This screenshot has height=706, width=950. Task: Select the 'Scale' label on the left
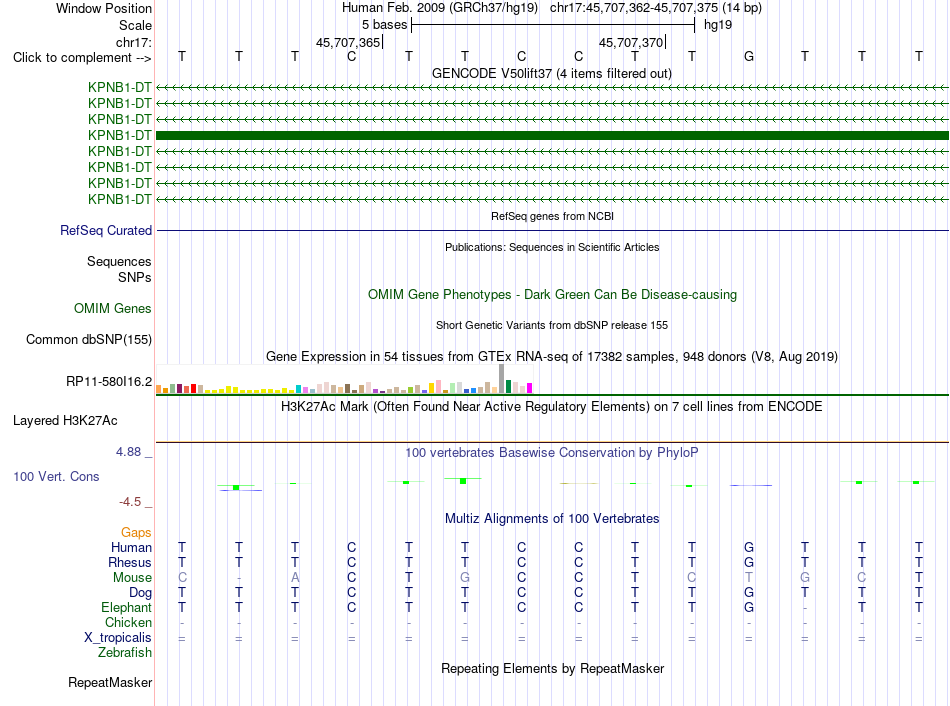coord(135,25)
